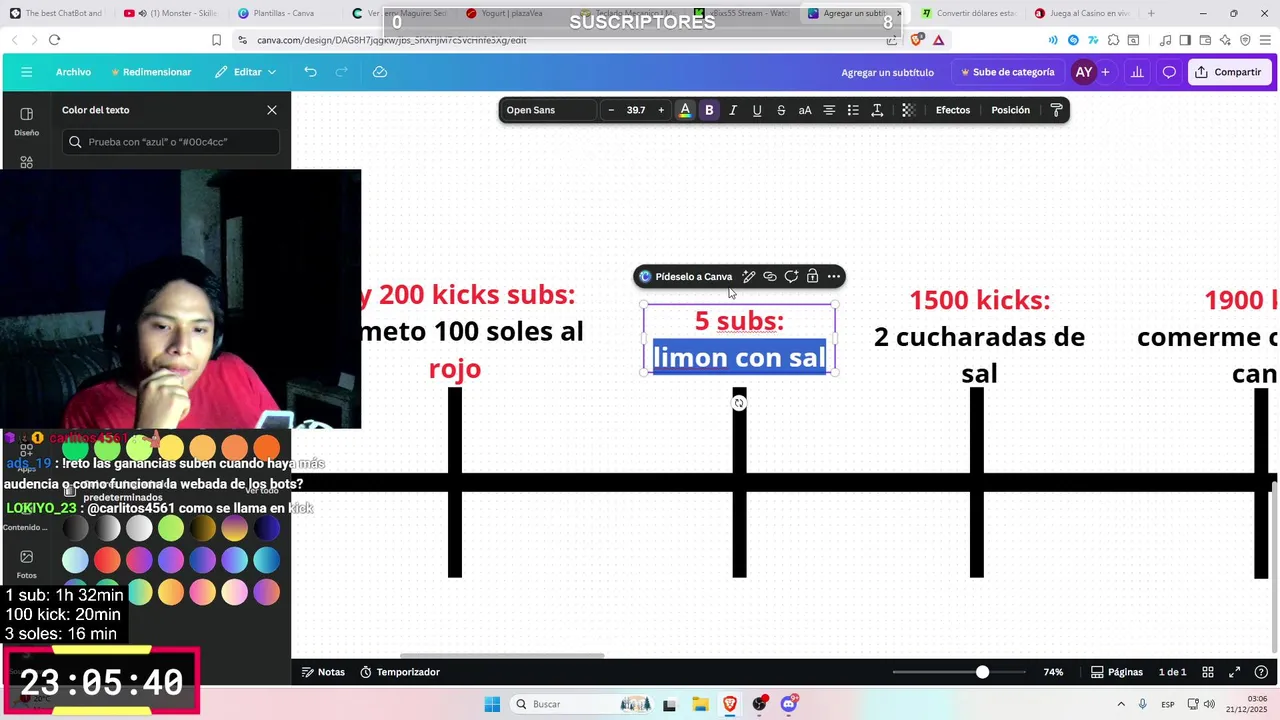Open the 74% zoom level menu
1280x720 pixels.
click(1053, 672)
